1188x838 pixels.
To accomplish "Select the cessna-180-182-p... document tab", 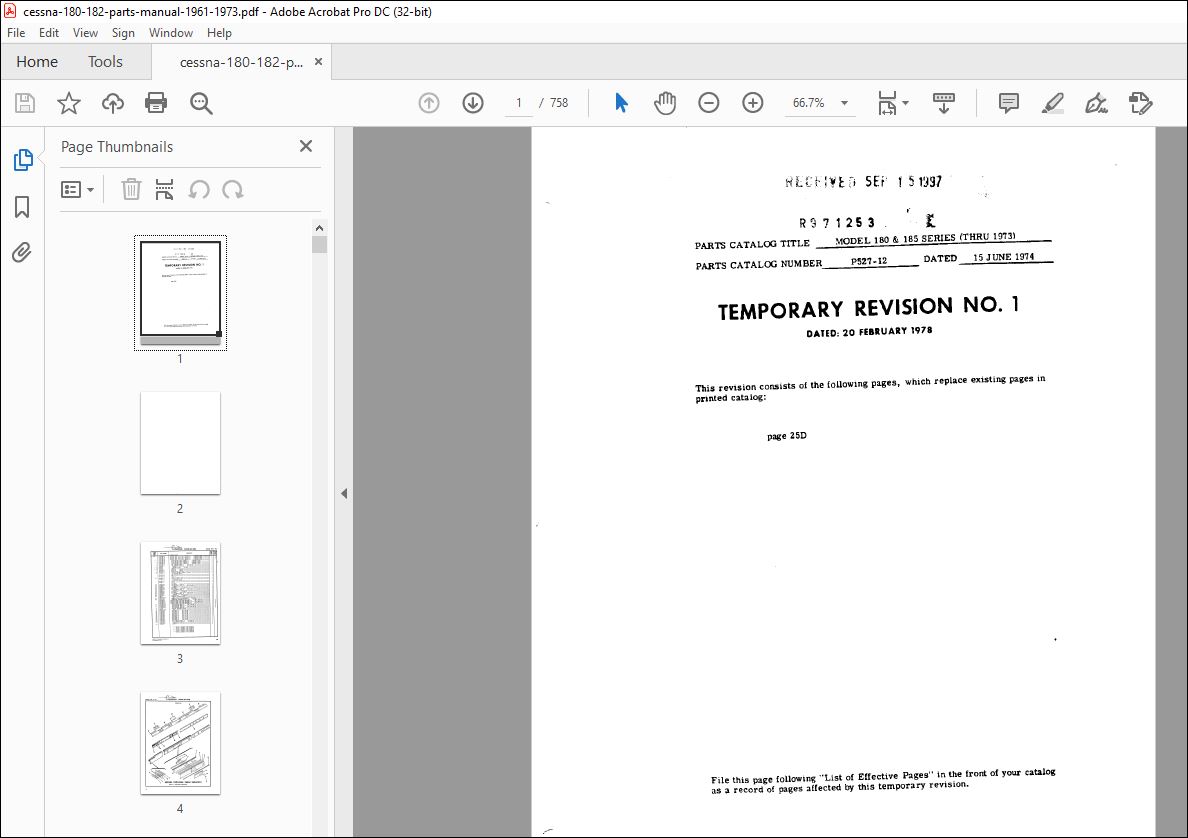I will tap(240, 62).
